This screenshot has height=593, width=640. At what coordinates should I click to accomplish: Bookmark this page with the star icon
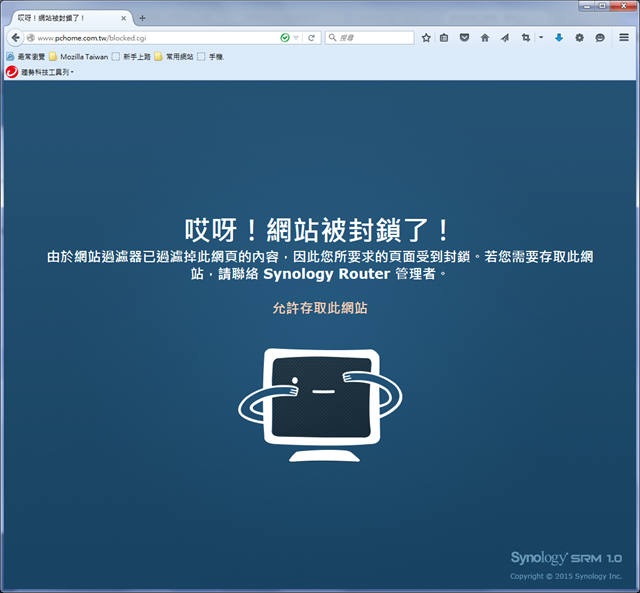coord(426,38)
